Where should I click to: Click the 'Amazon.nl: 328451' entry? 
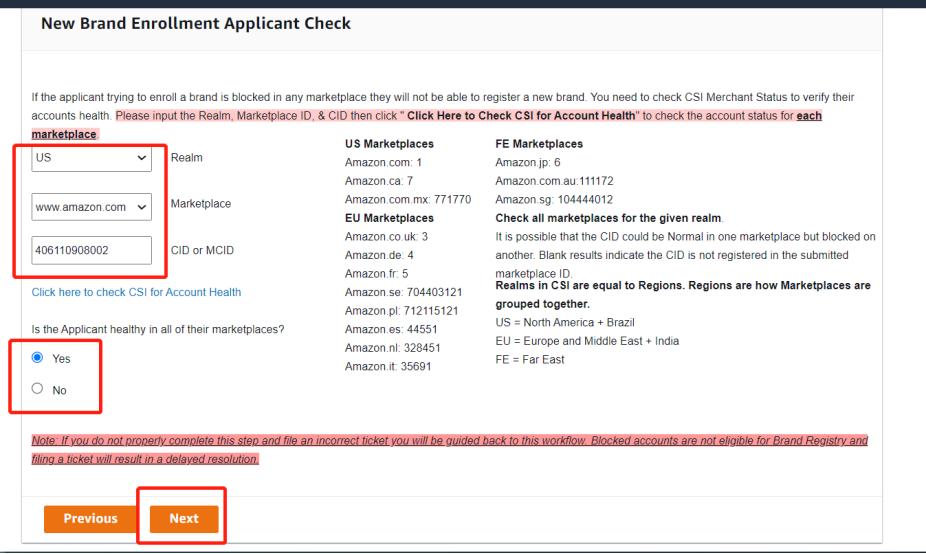[x=393, y=348]
